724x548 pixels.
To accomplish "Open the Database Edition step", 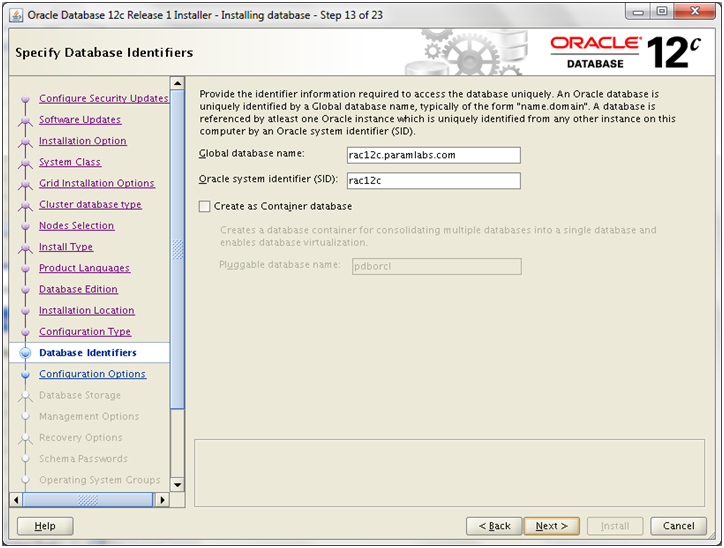I will (x=78, y=289).
